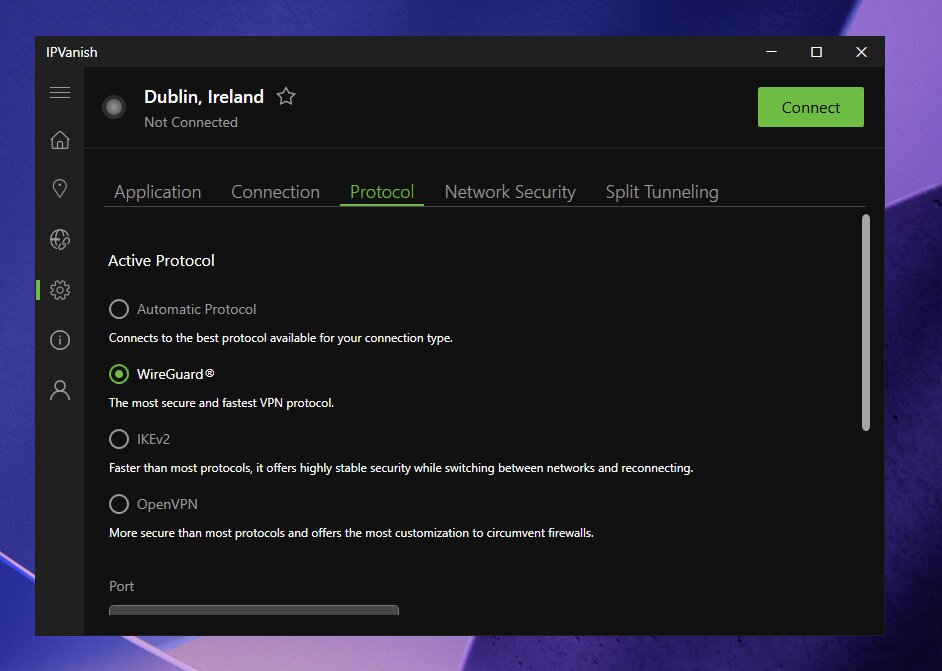Image resolution: width=942 pixels, height=671 pixels.
Task: Select the WireGuard radio button
Action: pos(119,374)
